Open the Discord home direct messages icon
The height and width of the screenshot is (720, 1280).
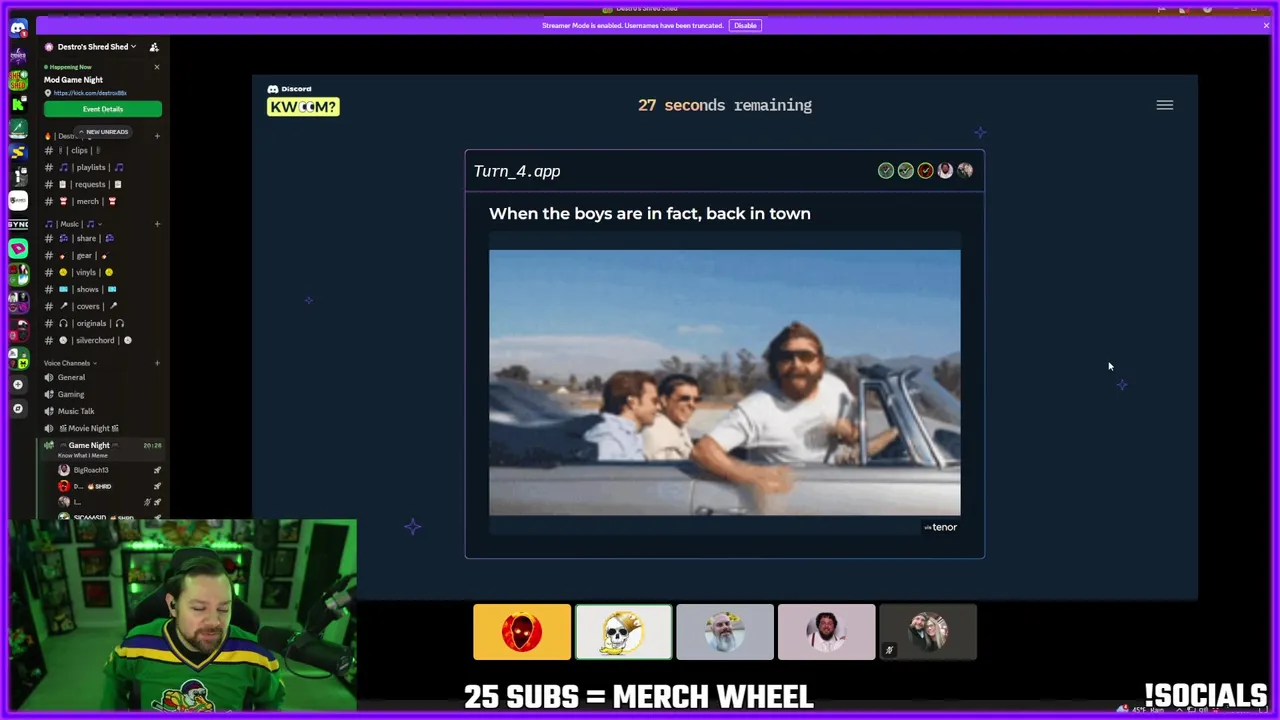pos(18,27)
